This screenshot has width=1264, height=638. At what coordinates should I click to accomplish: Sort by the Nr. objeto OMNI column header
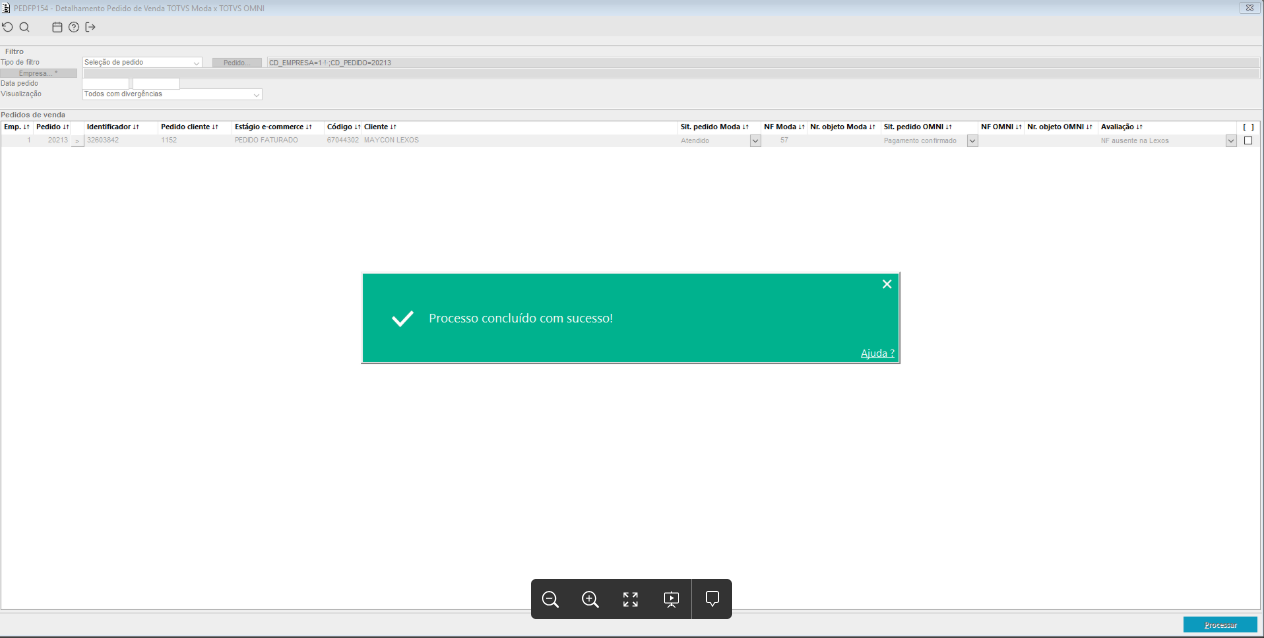click(x=1060, y=127)
